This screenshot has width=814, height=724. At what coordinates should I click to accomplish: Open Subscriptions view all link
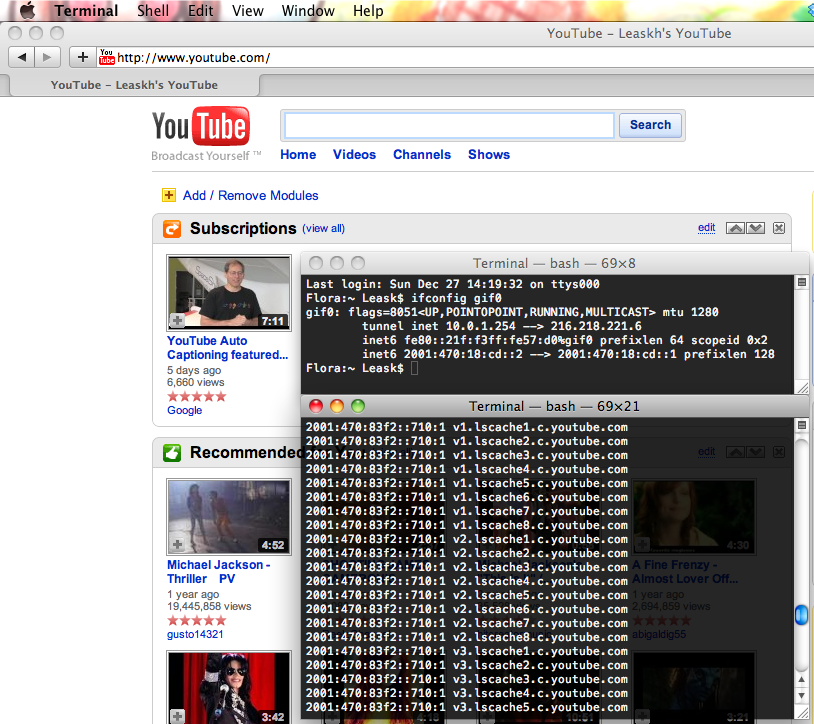click(323, 228)
